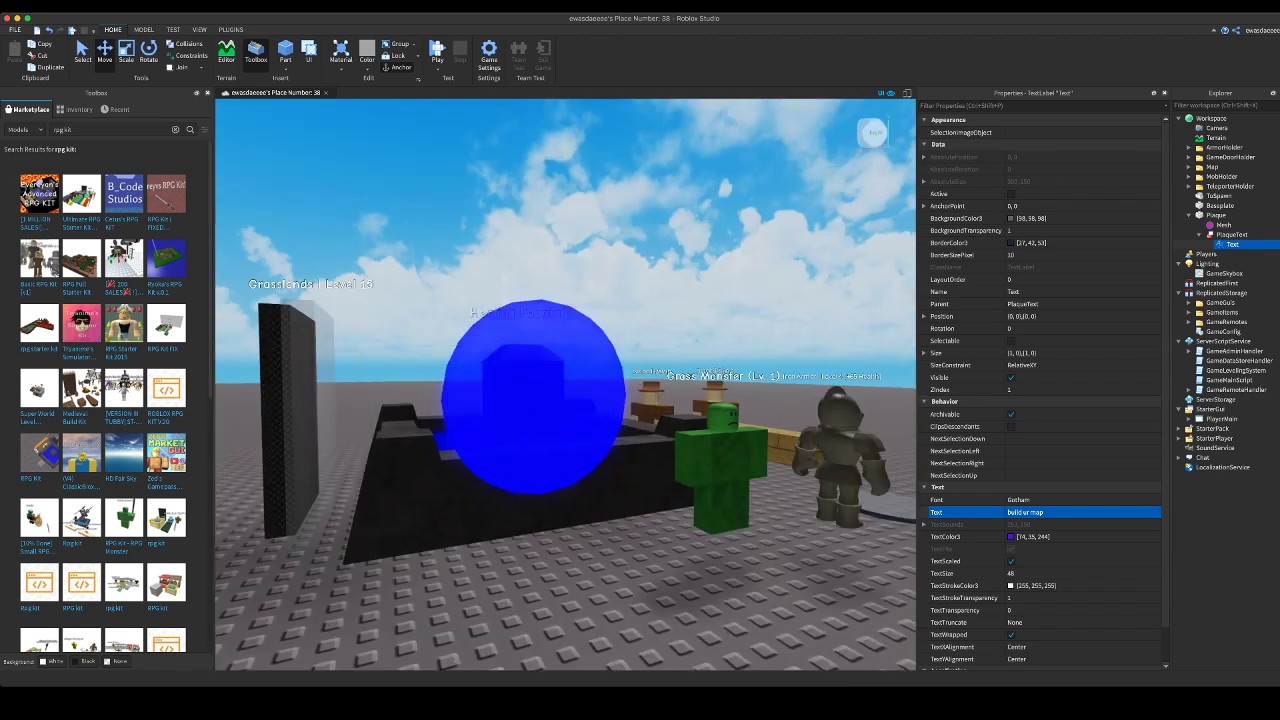Enable ClipsDescendants checkbox
Image resolution: width=1280 pixels, height=720 pixels.
click(x=1011, y=427)
